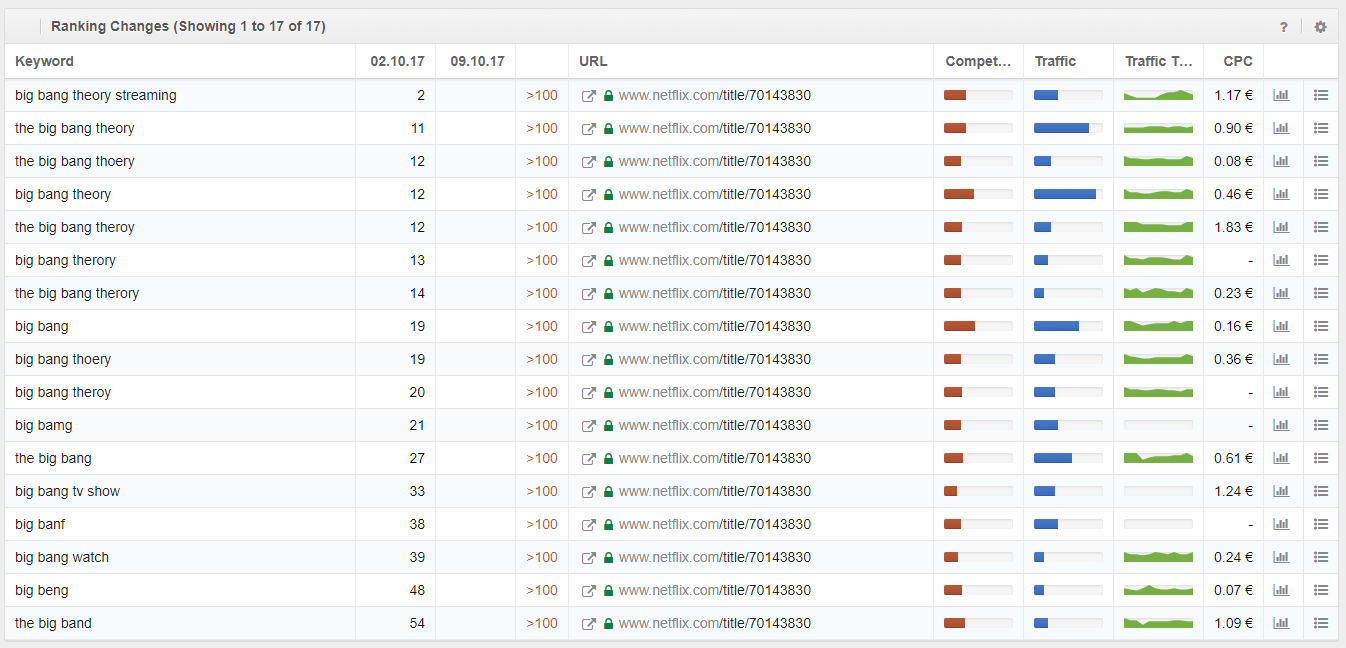Image resolution: width=1346 pixels, height=648 pixels.
Task: Open Netflix URL for big bang theory streaming
Action: pyautogui.click(x=714, y=95)
